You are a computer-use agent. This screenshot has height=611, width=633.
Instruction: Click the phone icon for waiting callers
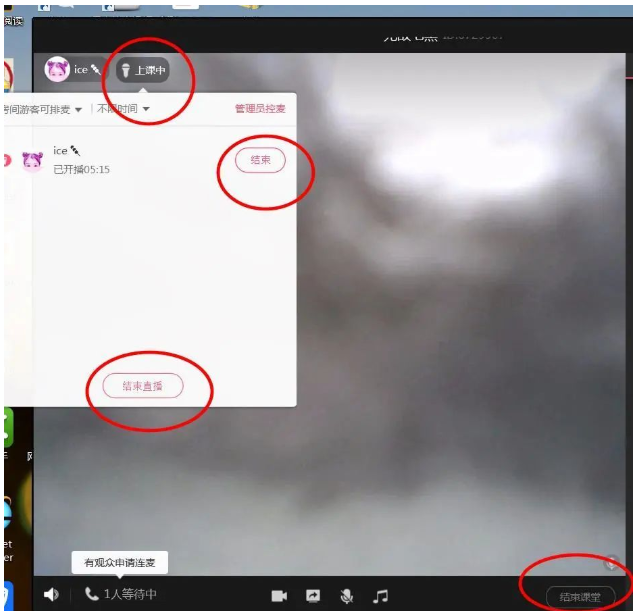pos(92,595)
